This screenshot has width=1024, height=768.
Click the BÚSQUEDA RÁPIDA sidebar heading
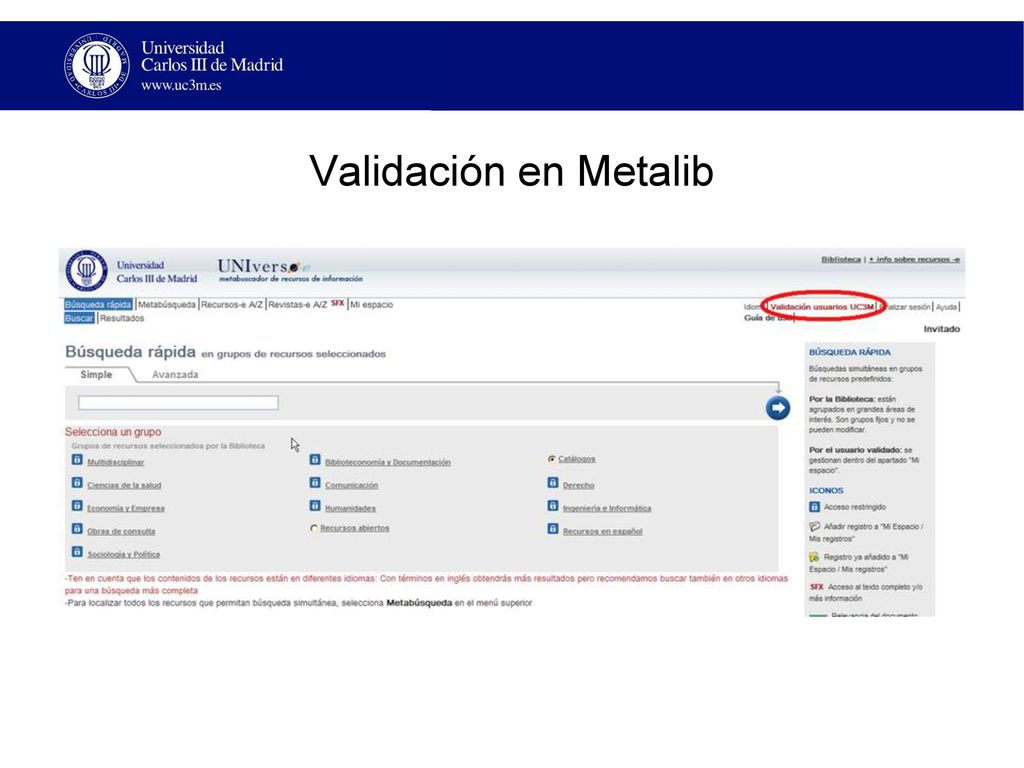click(x=850, y=352)
